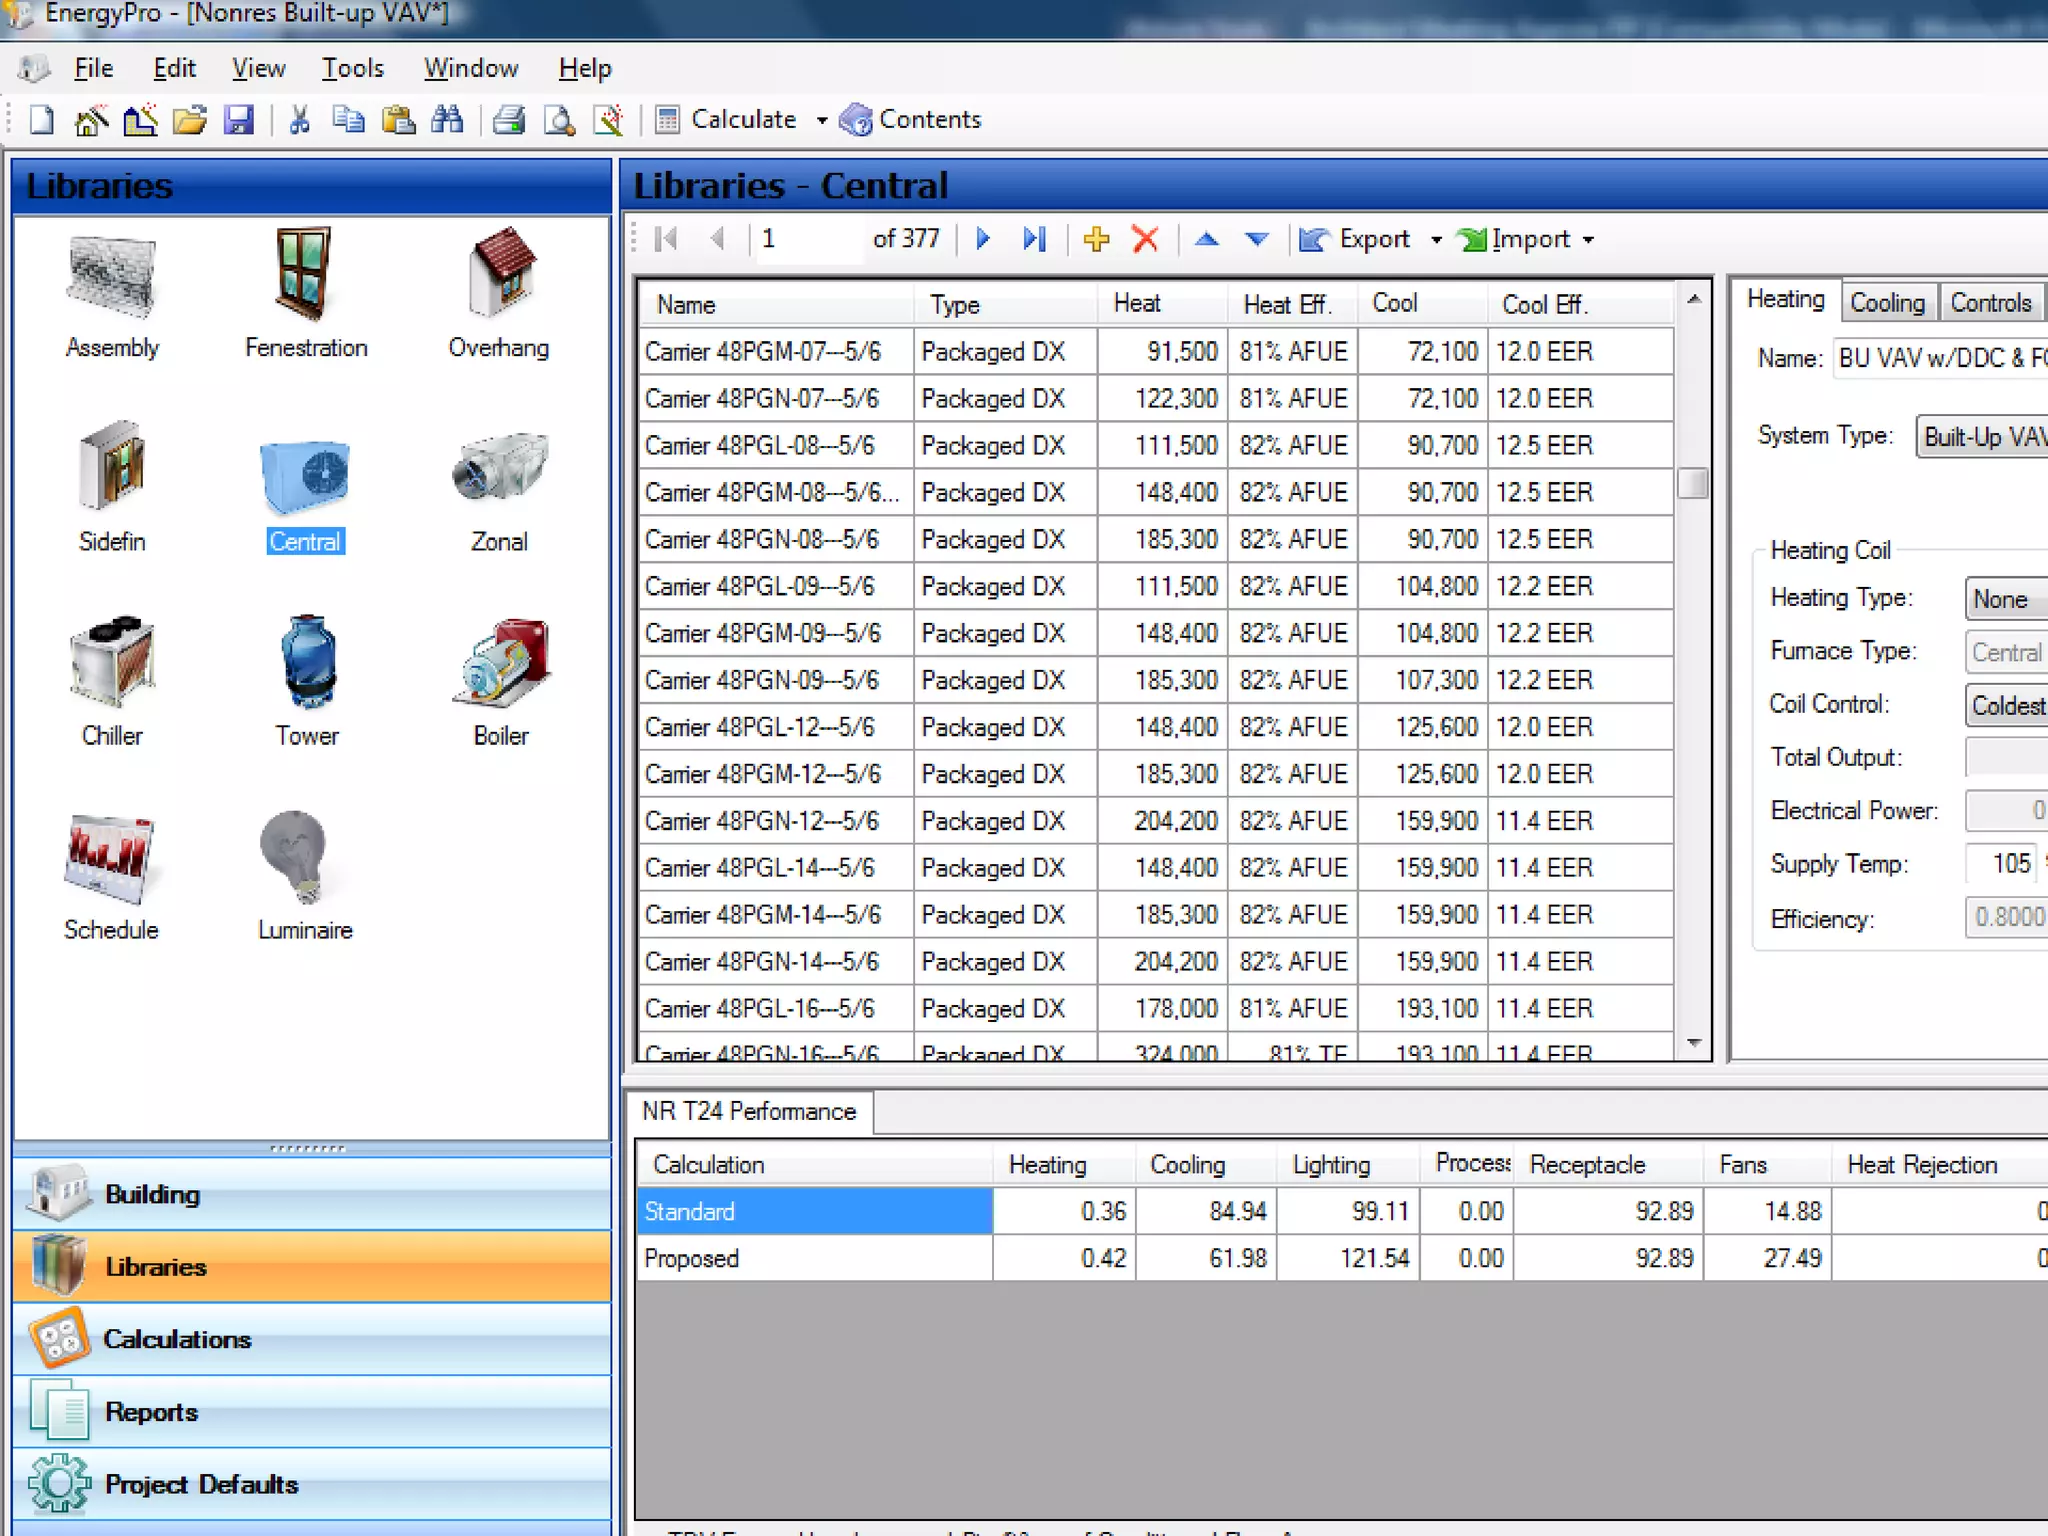The width and height of the screenshot is (2048, 1536).
Task: Move record up with blue arrow
Action: pos(1207,239)
